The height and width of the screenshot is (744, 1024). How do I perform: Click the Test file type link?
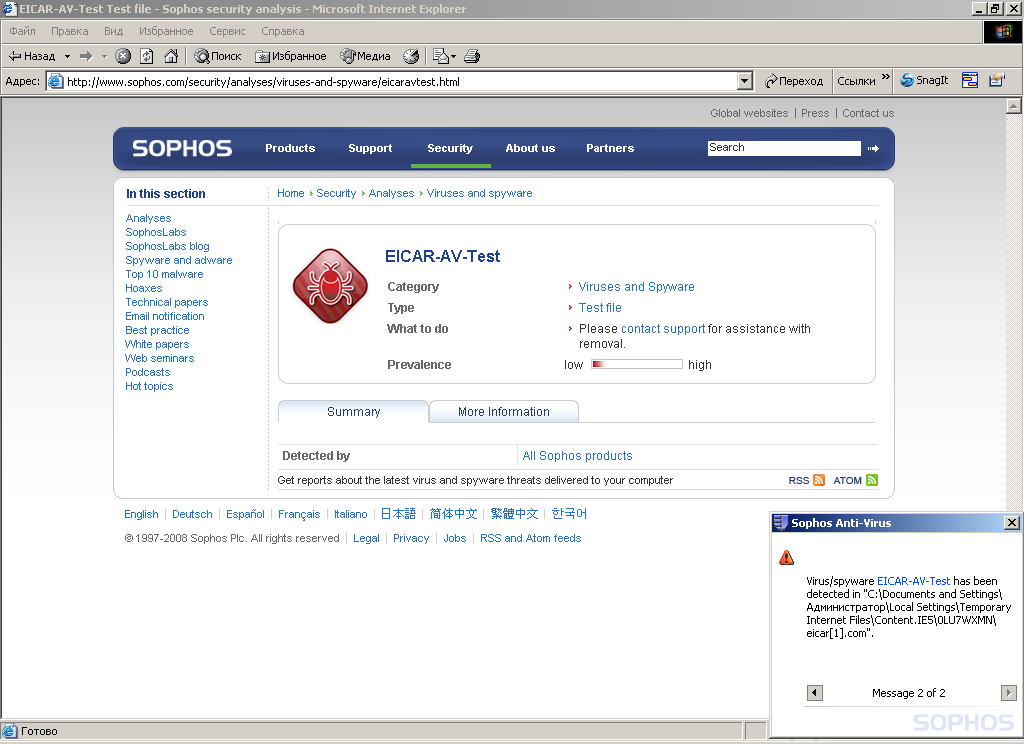coord(600,308)
